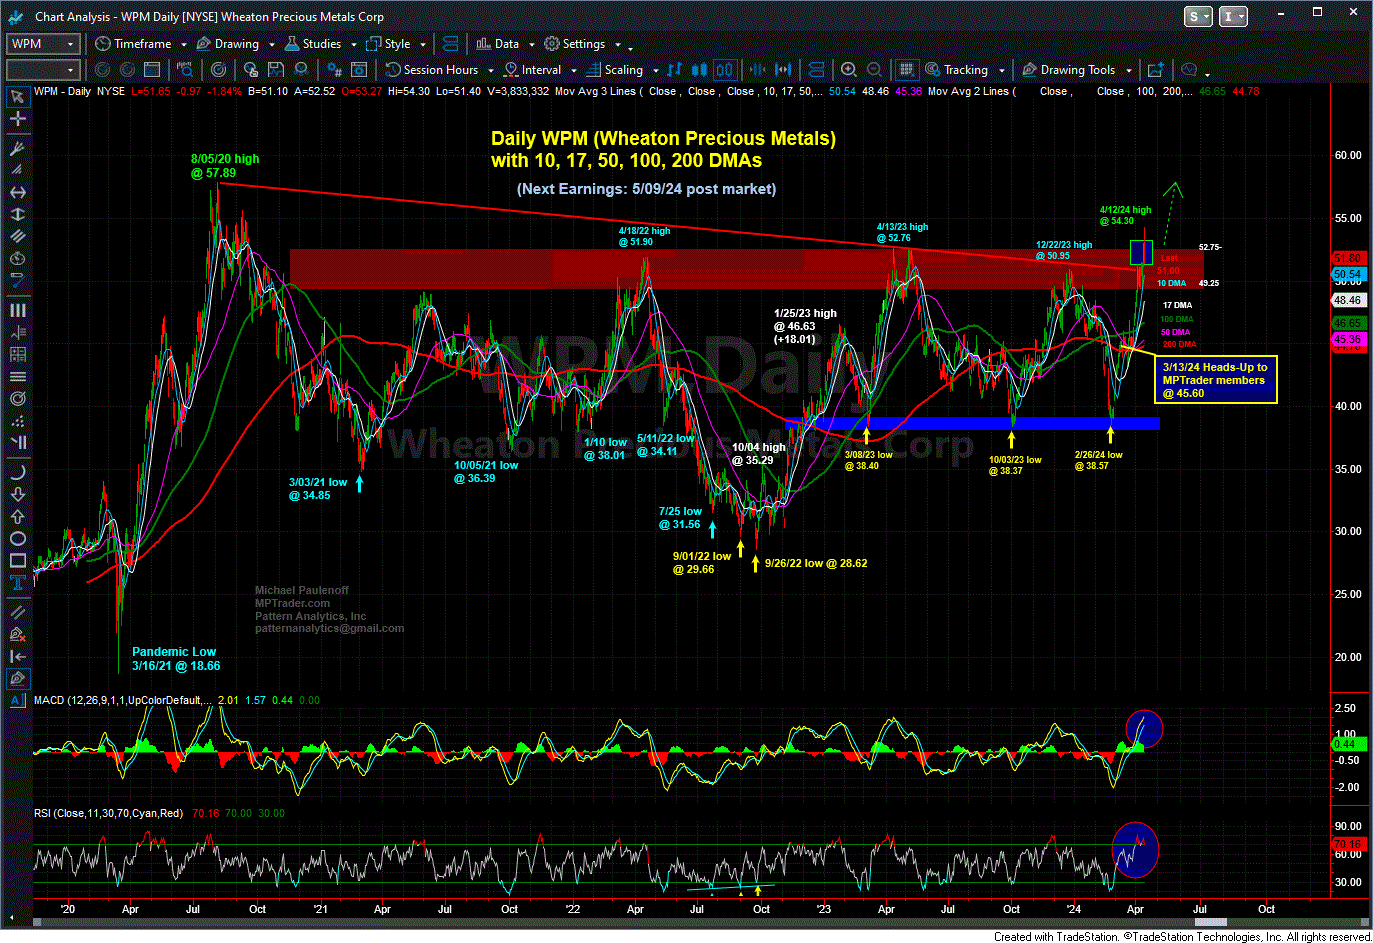The height and width of the screenshot is (943, 1373).
Task: Select the Text drawing tool
Action: [17, 582]
